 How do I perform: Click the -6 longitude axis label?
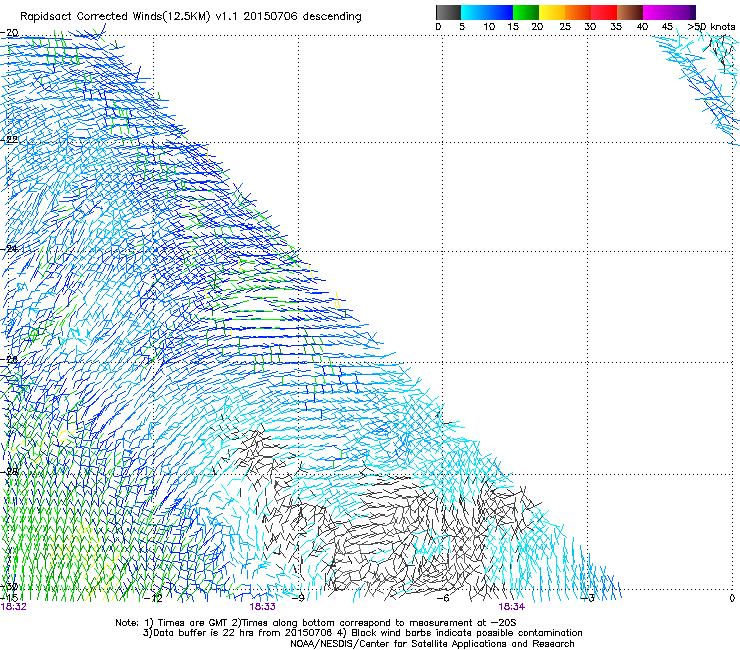pos(443,598)
